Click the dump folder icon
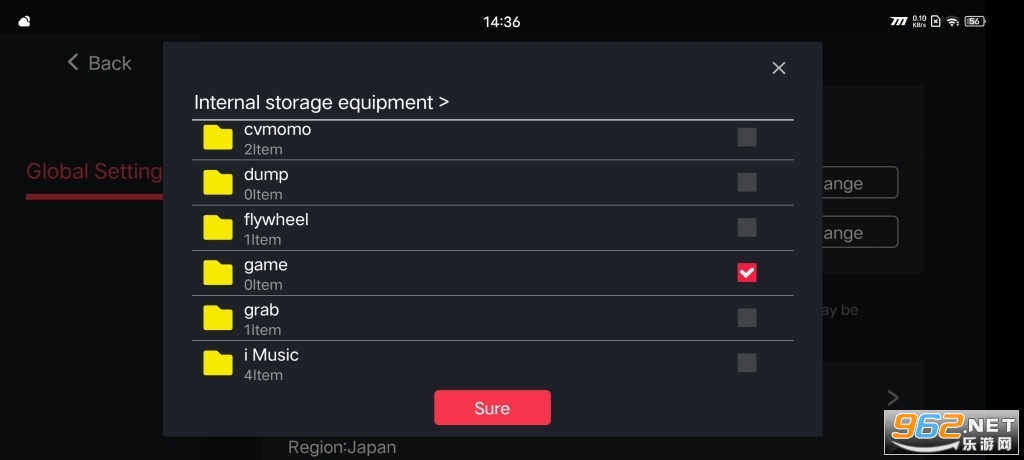1024x460 pixels. 218,183
